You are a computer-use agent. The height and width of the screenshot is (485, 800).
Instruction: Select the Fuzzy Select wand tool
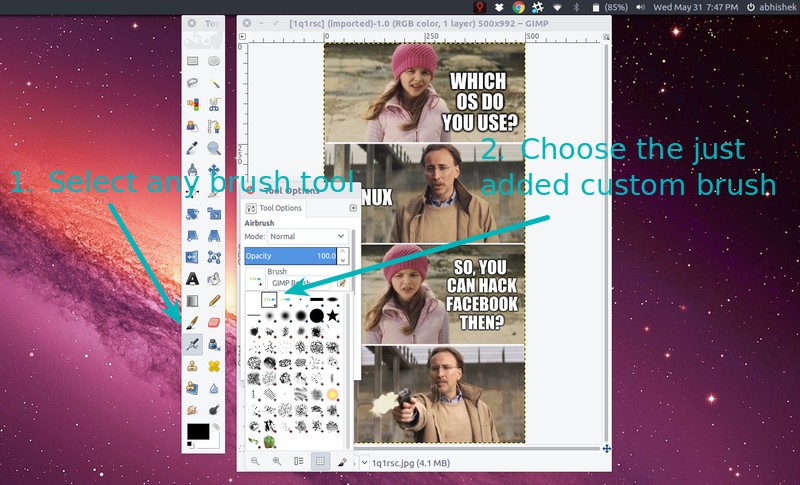(214, 83)
